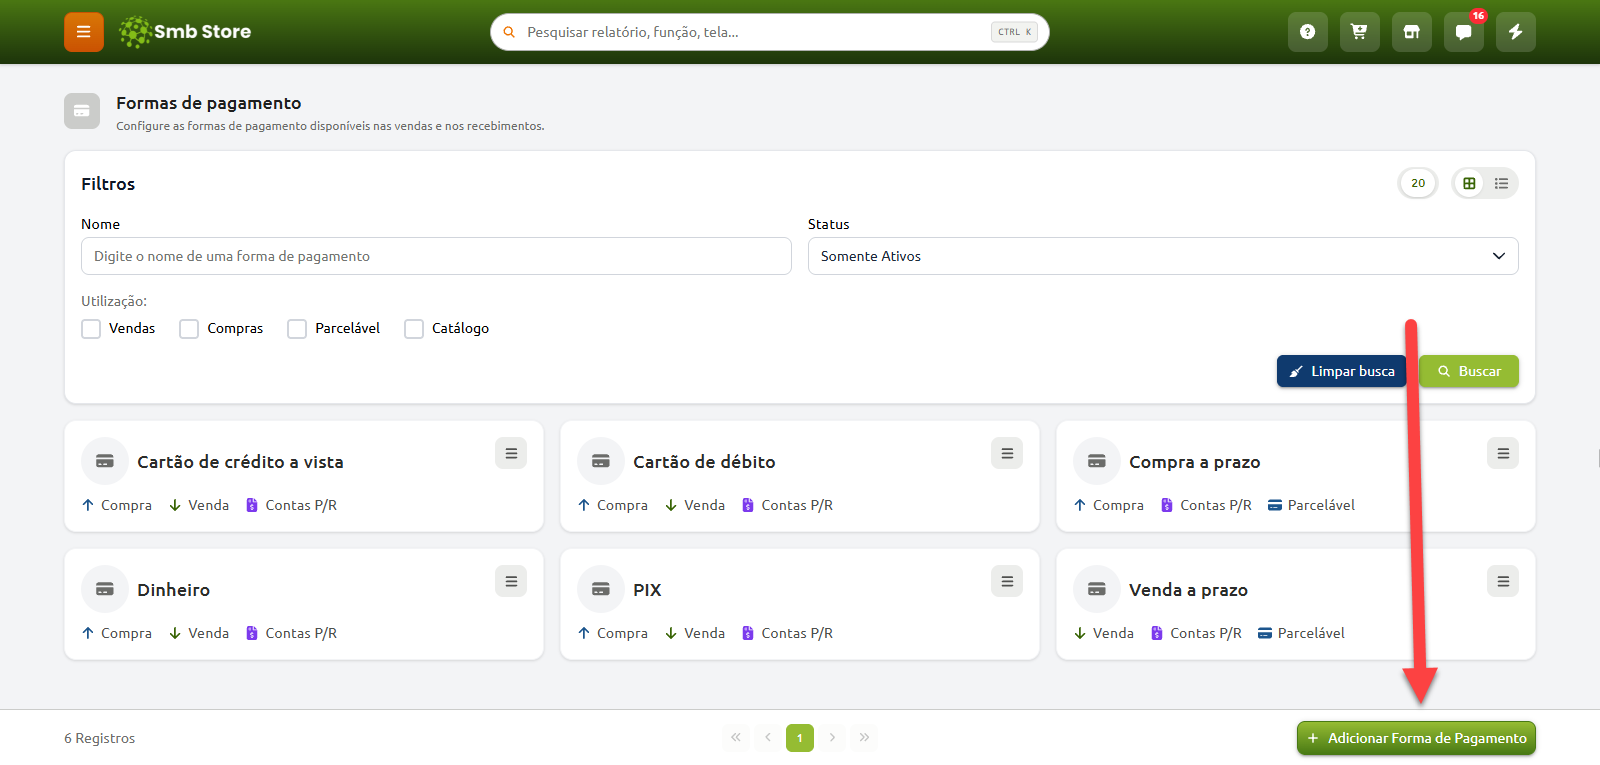Image resolution: width=1600 pixels, height=765 pixels.
Task: Open menu for Cartão de débito card
Action: click(x=1007, y=453)
